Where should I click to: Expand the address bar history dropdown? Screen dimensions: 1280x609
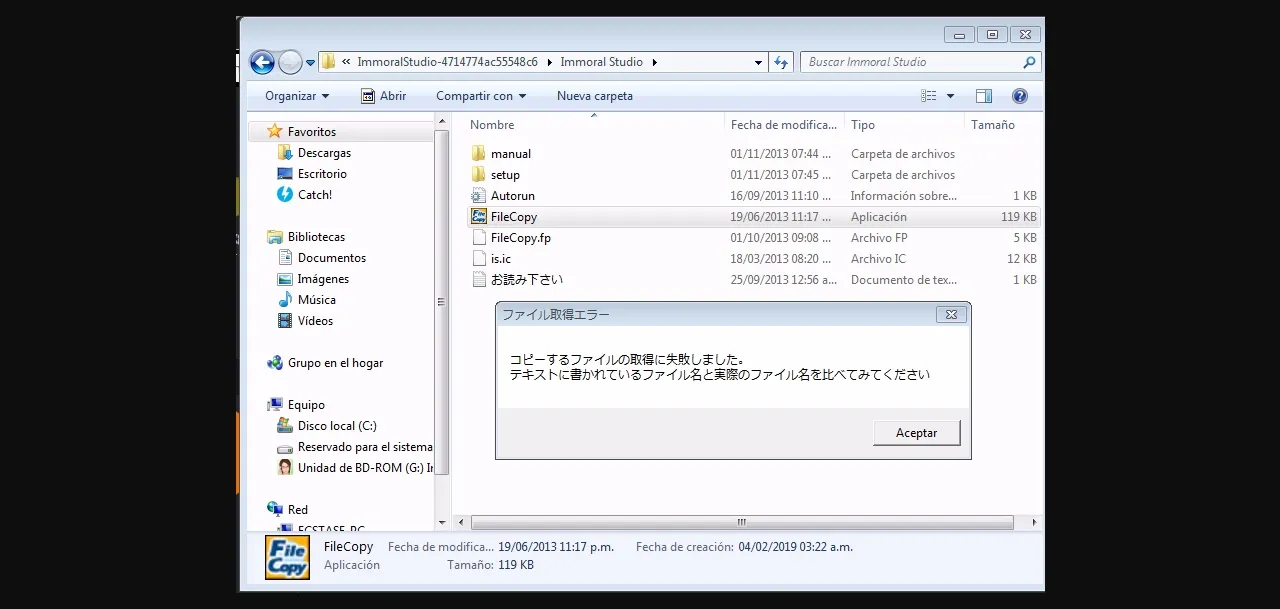point(758,62)
